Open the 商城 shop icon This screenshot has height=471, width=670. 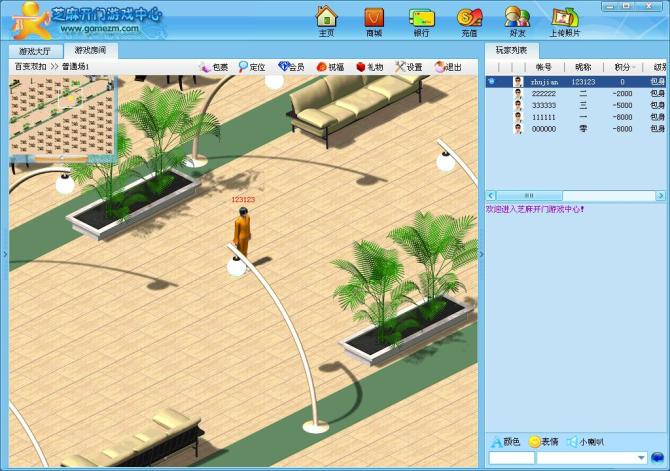tap(374, 19)
